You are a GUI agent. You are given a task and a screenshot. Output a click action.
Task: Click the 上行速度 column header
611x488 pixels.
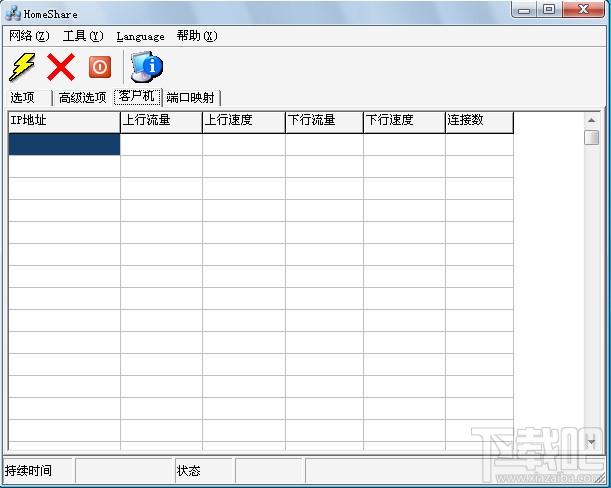[x=244, y=122]
